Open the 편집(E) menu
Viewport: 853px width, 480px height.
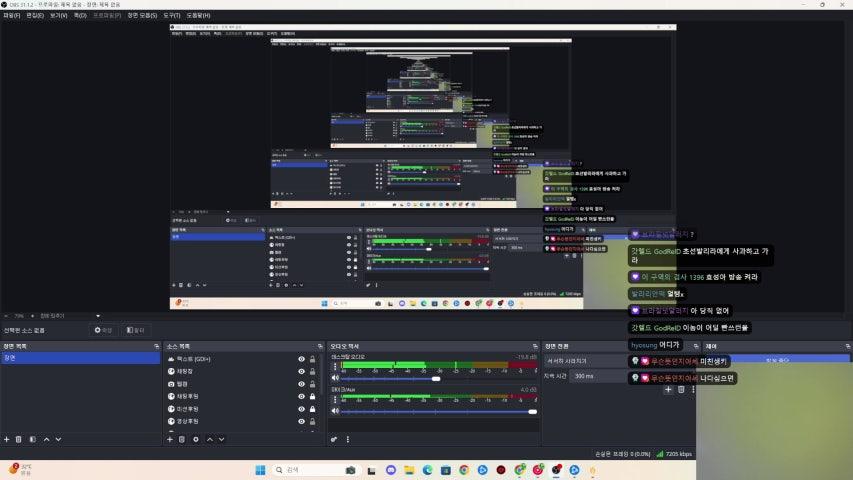(35, 15)
